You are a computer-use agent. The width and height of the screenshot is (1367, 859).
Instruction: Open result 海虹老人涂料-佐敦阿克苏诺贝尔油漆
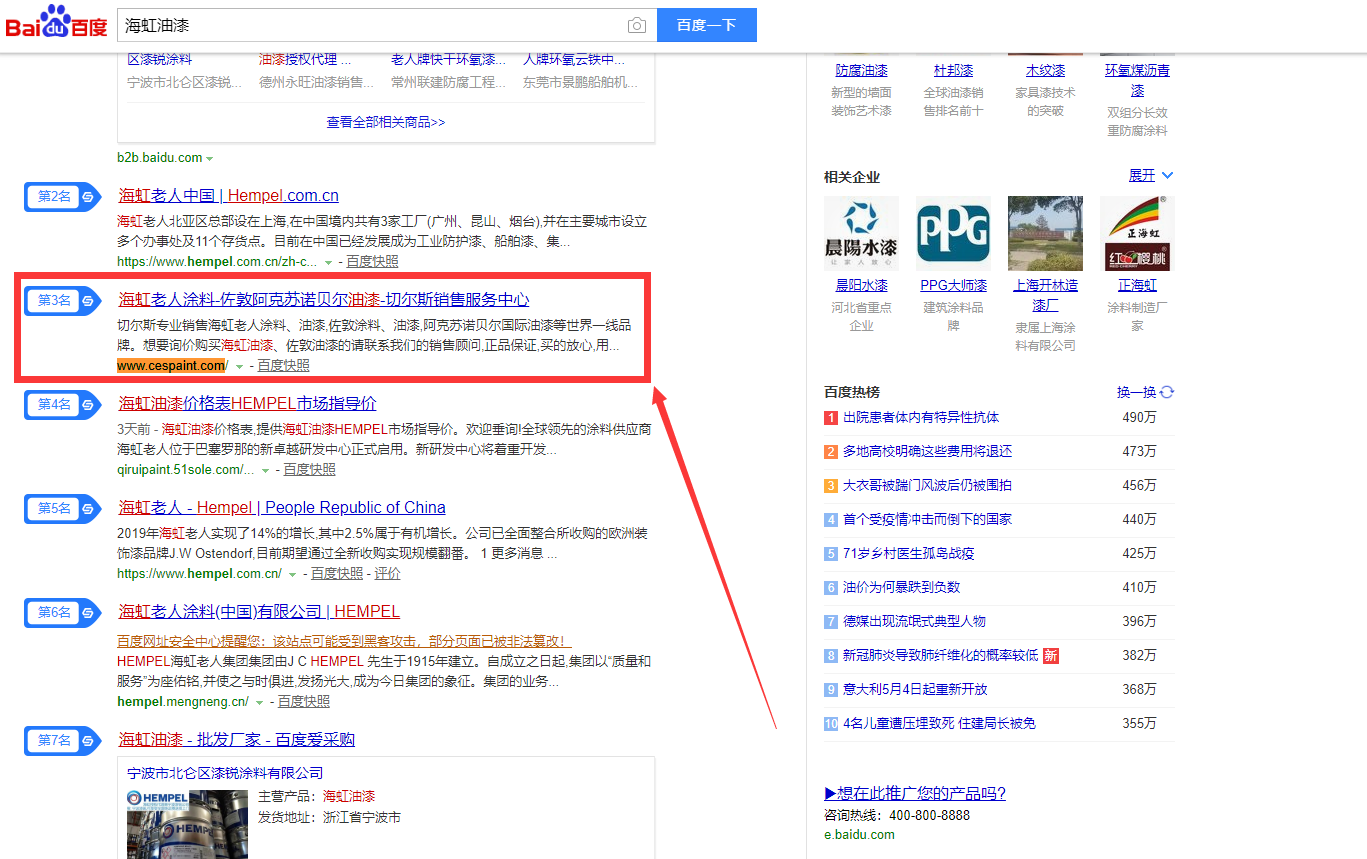click(x=323, y=300)
